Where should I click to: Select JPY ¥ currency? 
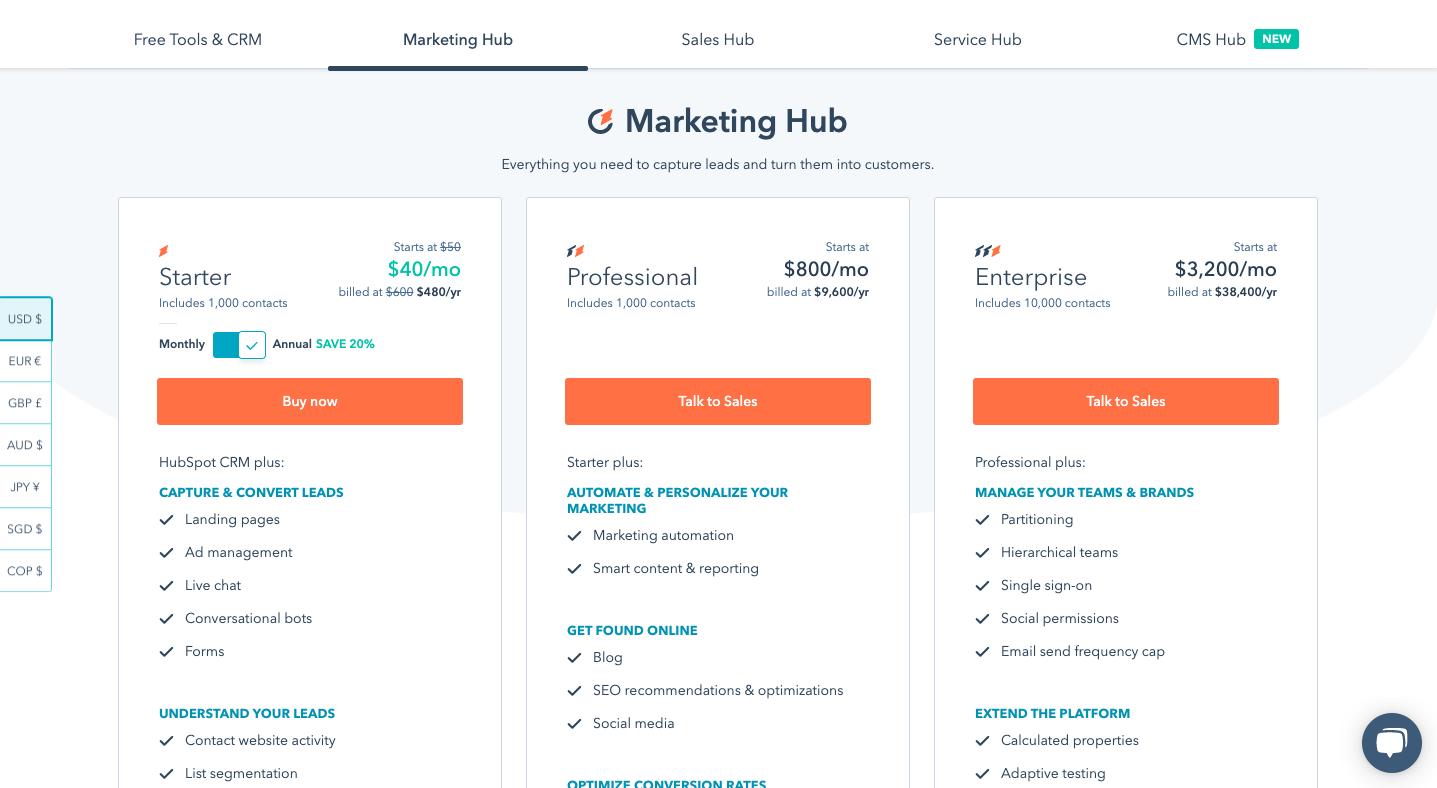[25, 487]
